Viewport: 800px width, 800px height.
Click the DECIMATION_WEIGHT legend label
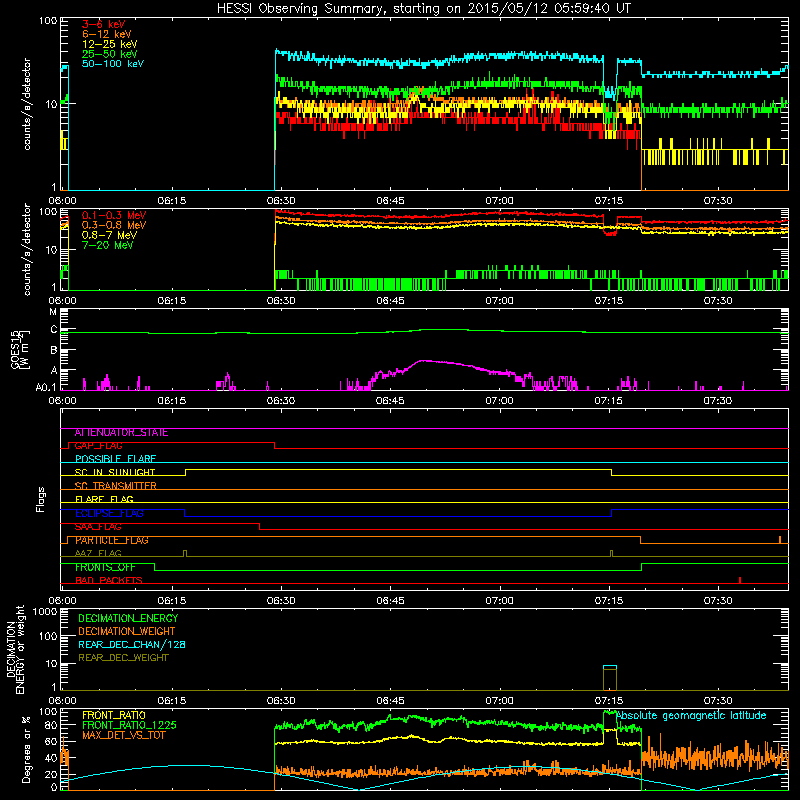(127, 631)
